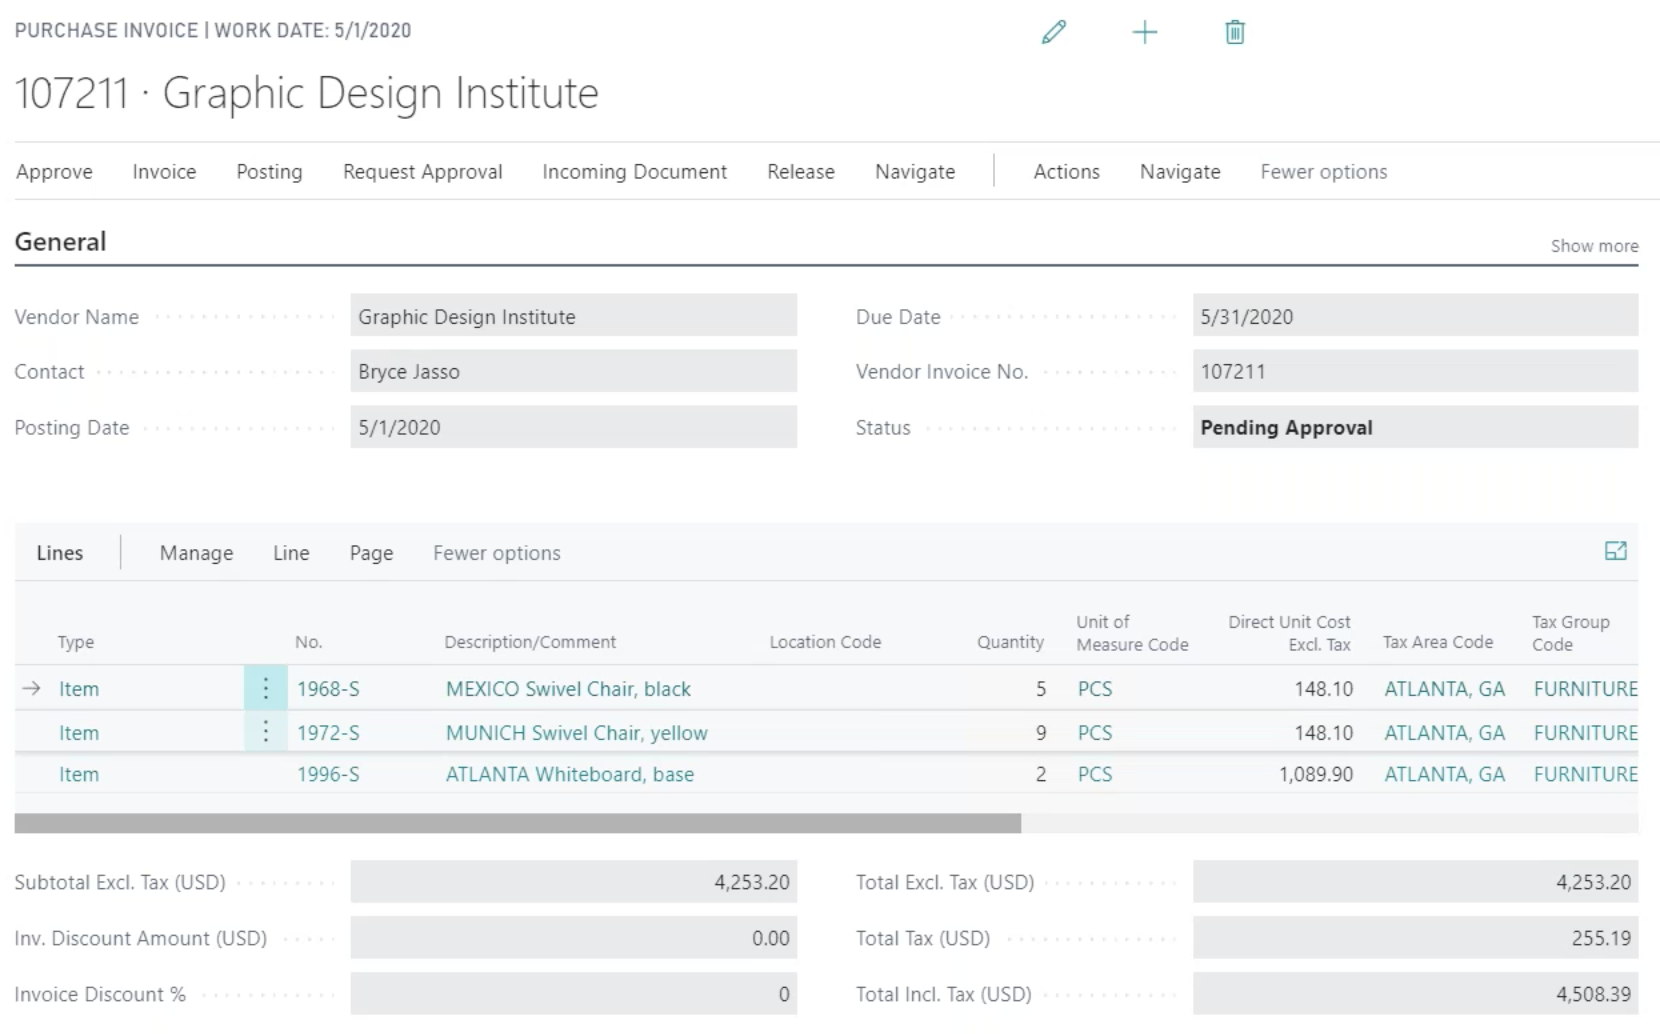The image size is (1660, 1034).
Task: Click Subtotal Excl. Tax value 4,253.20
Action: tap(573, 882)
